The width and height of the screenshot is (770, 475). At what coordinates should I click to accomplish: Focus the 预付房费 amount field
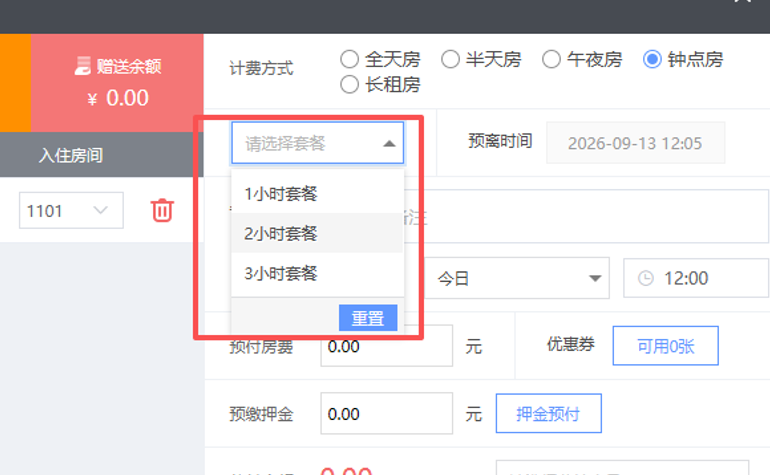tap(386, 346)
